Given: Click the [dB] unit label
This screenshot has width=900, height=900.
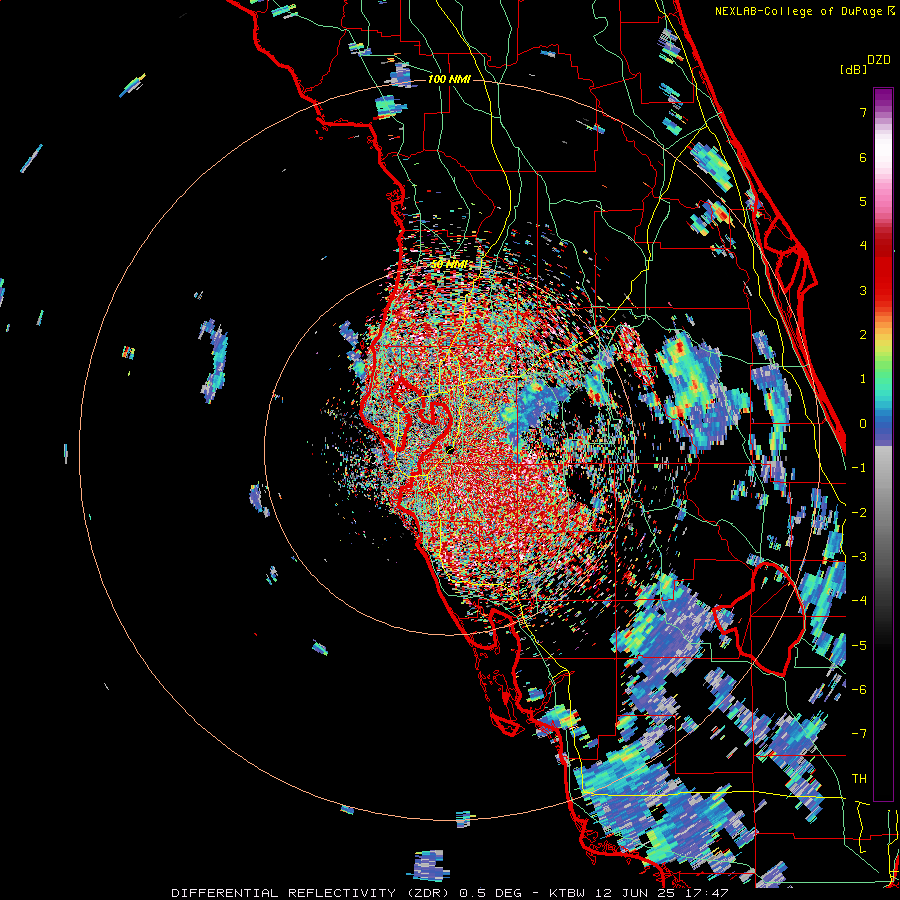Looking at the screenshot, I should click(x=854, y=69).
